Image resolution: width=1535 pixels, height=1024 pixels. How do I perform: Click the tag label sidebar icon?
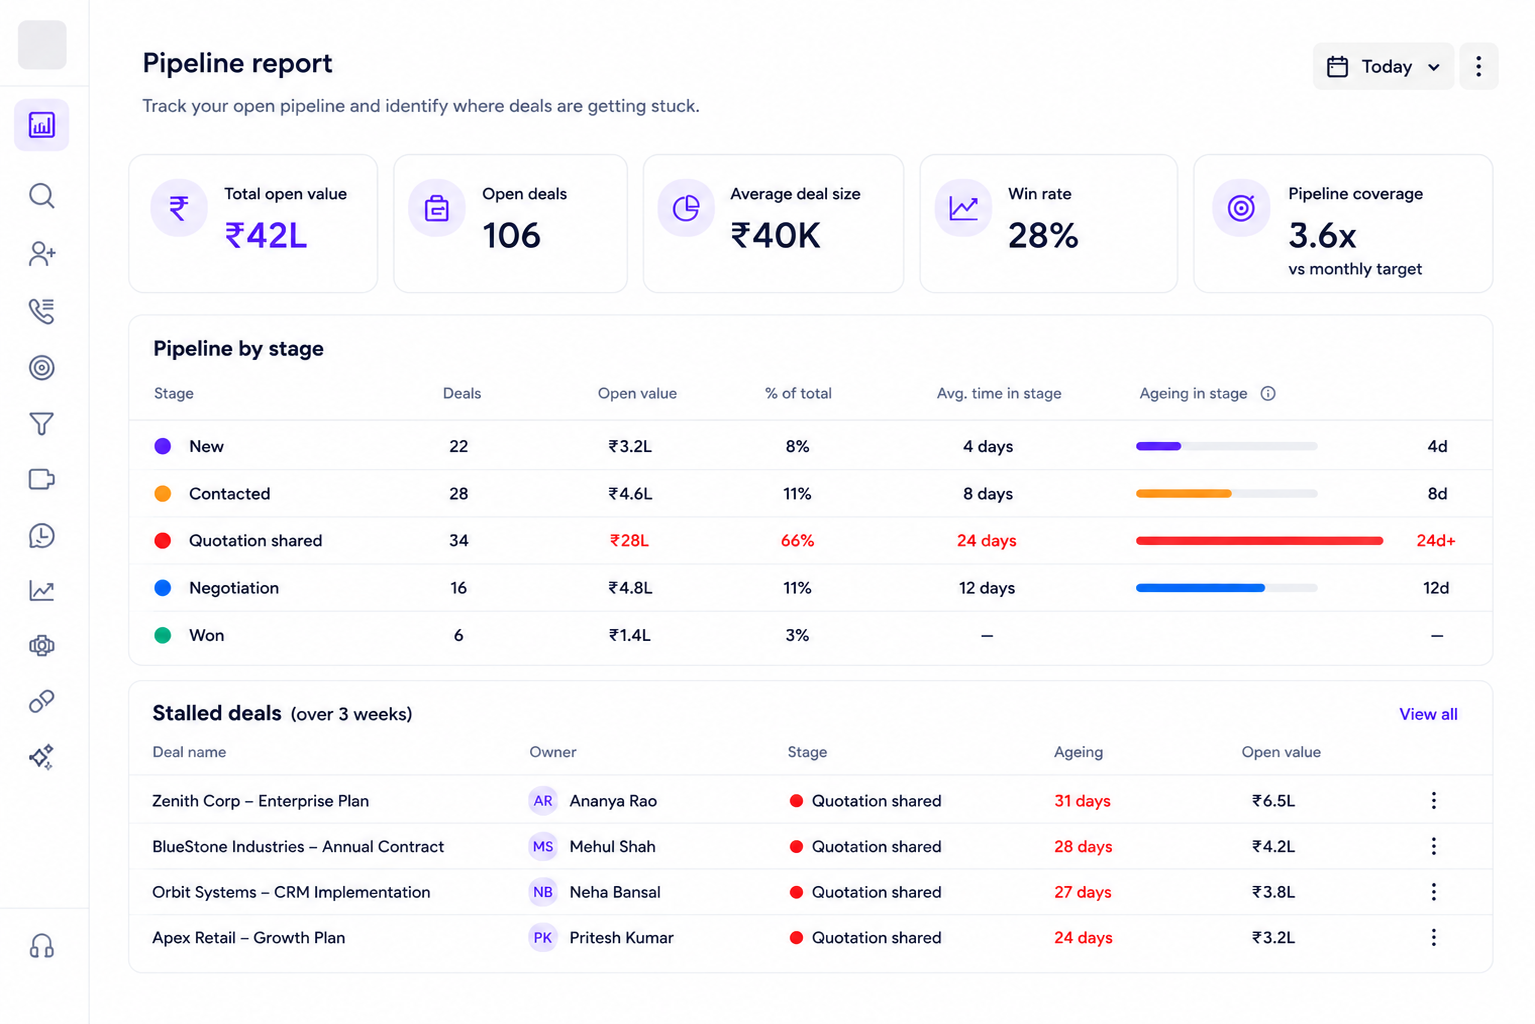(42, 480)
